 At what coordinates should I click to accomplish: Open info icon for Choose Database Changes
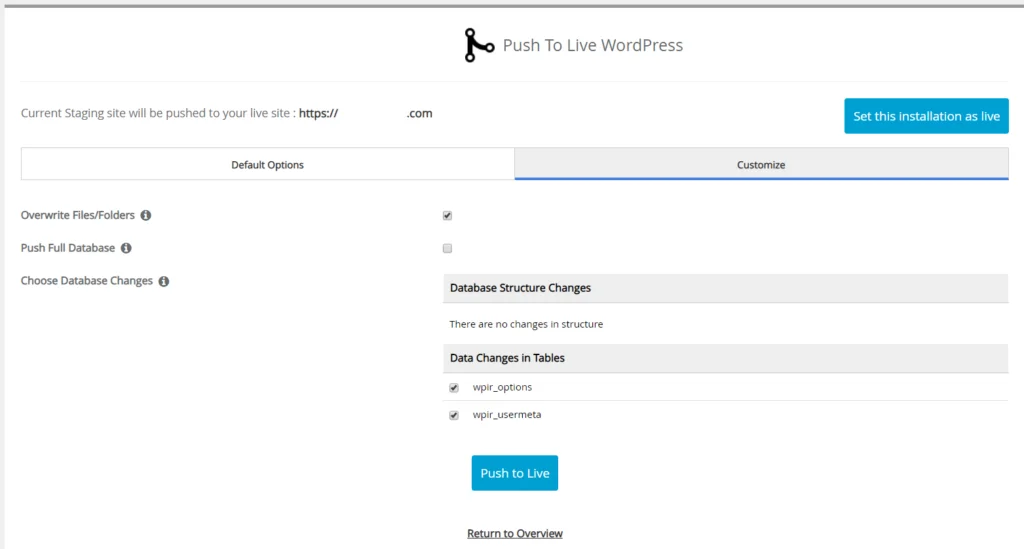coord(164,281)
